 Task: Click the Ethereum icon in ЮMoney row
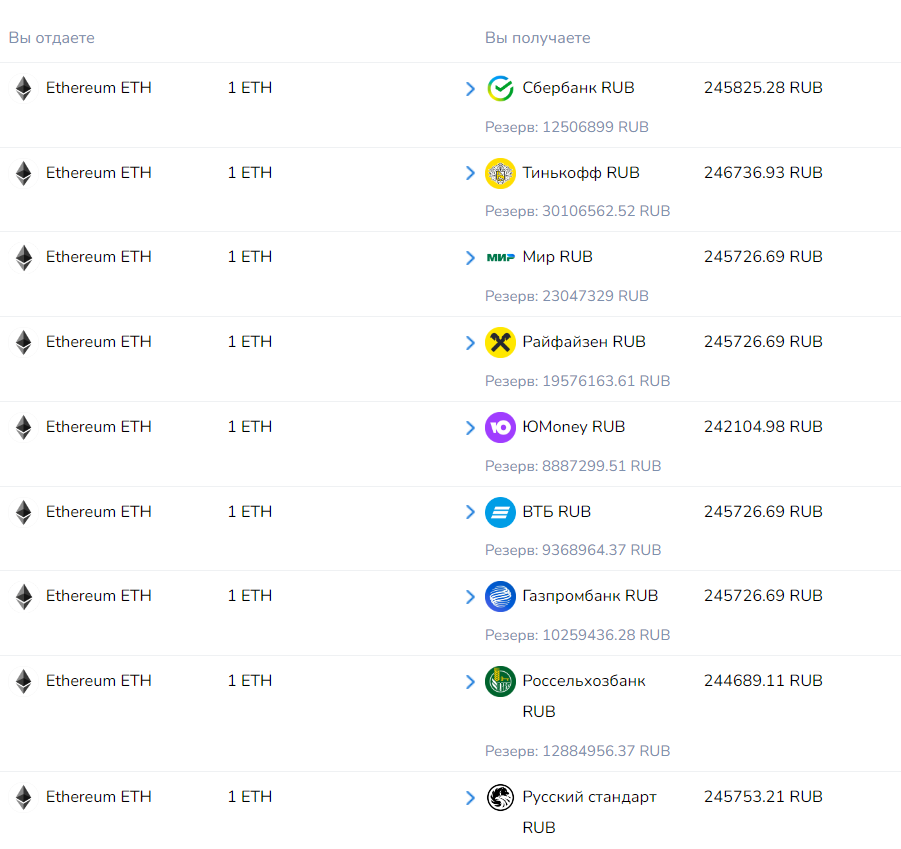pyautogui.click(x=24, y=427)
